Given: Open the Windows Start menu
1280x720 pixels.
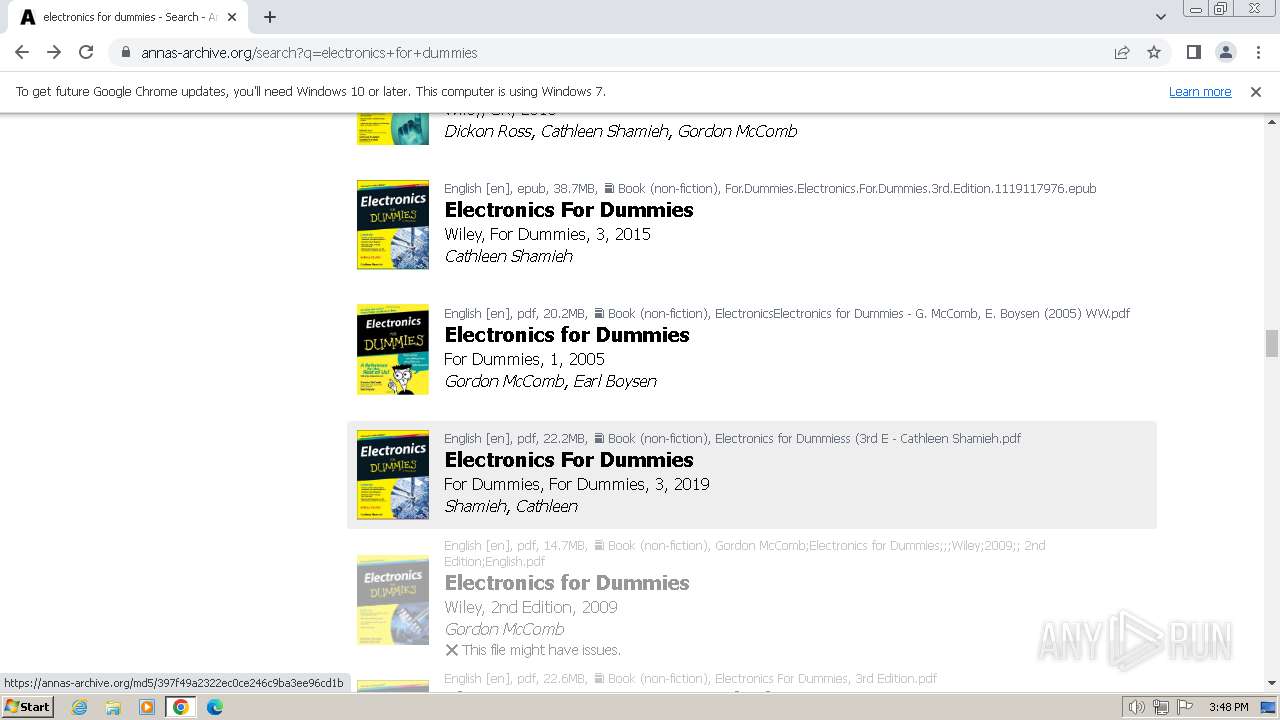Looking at the screenshot, I should click(27, 706).
